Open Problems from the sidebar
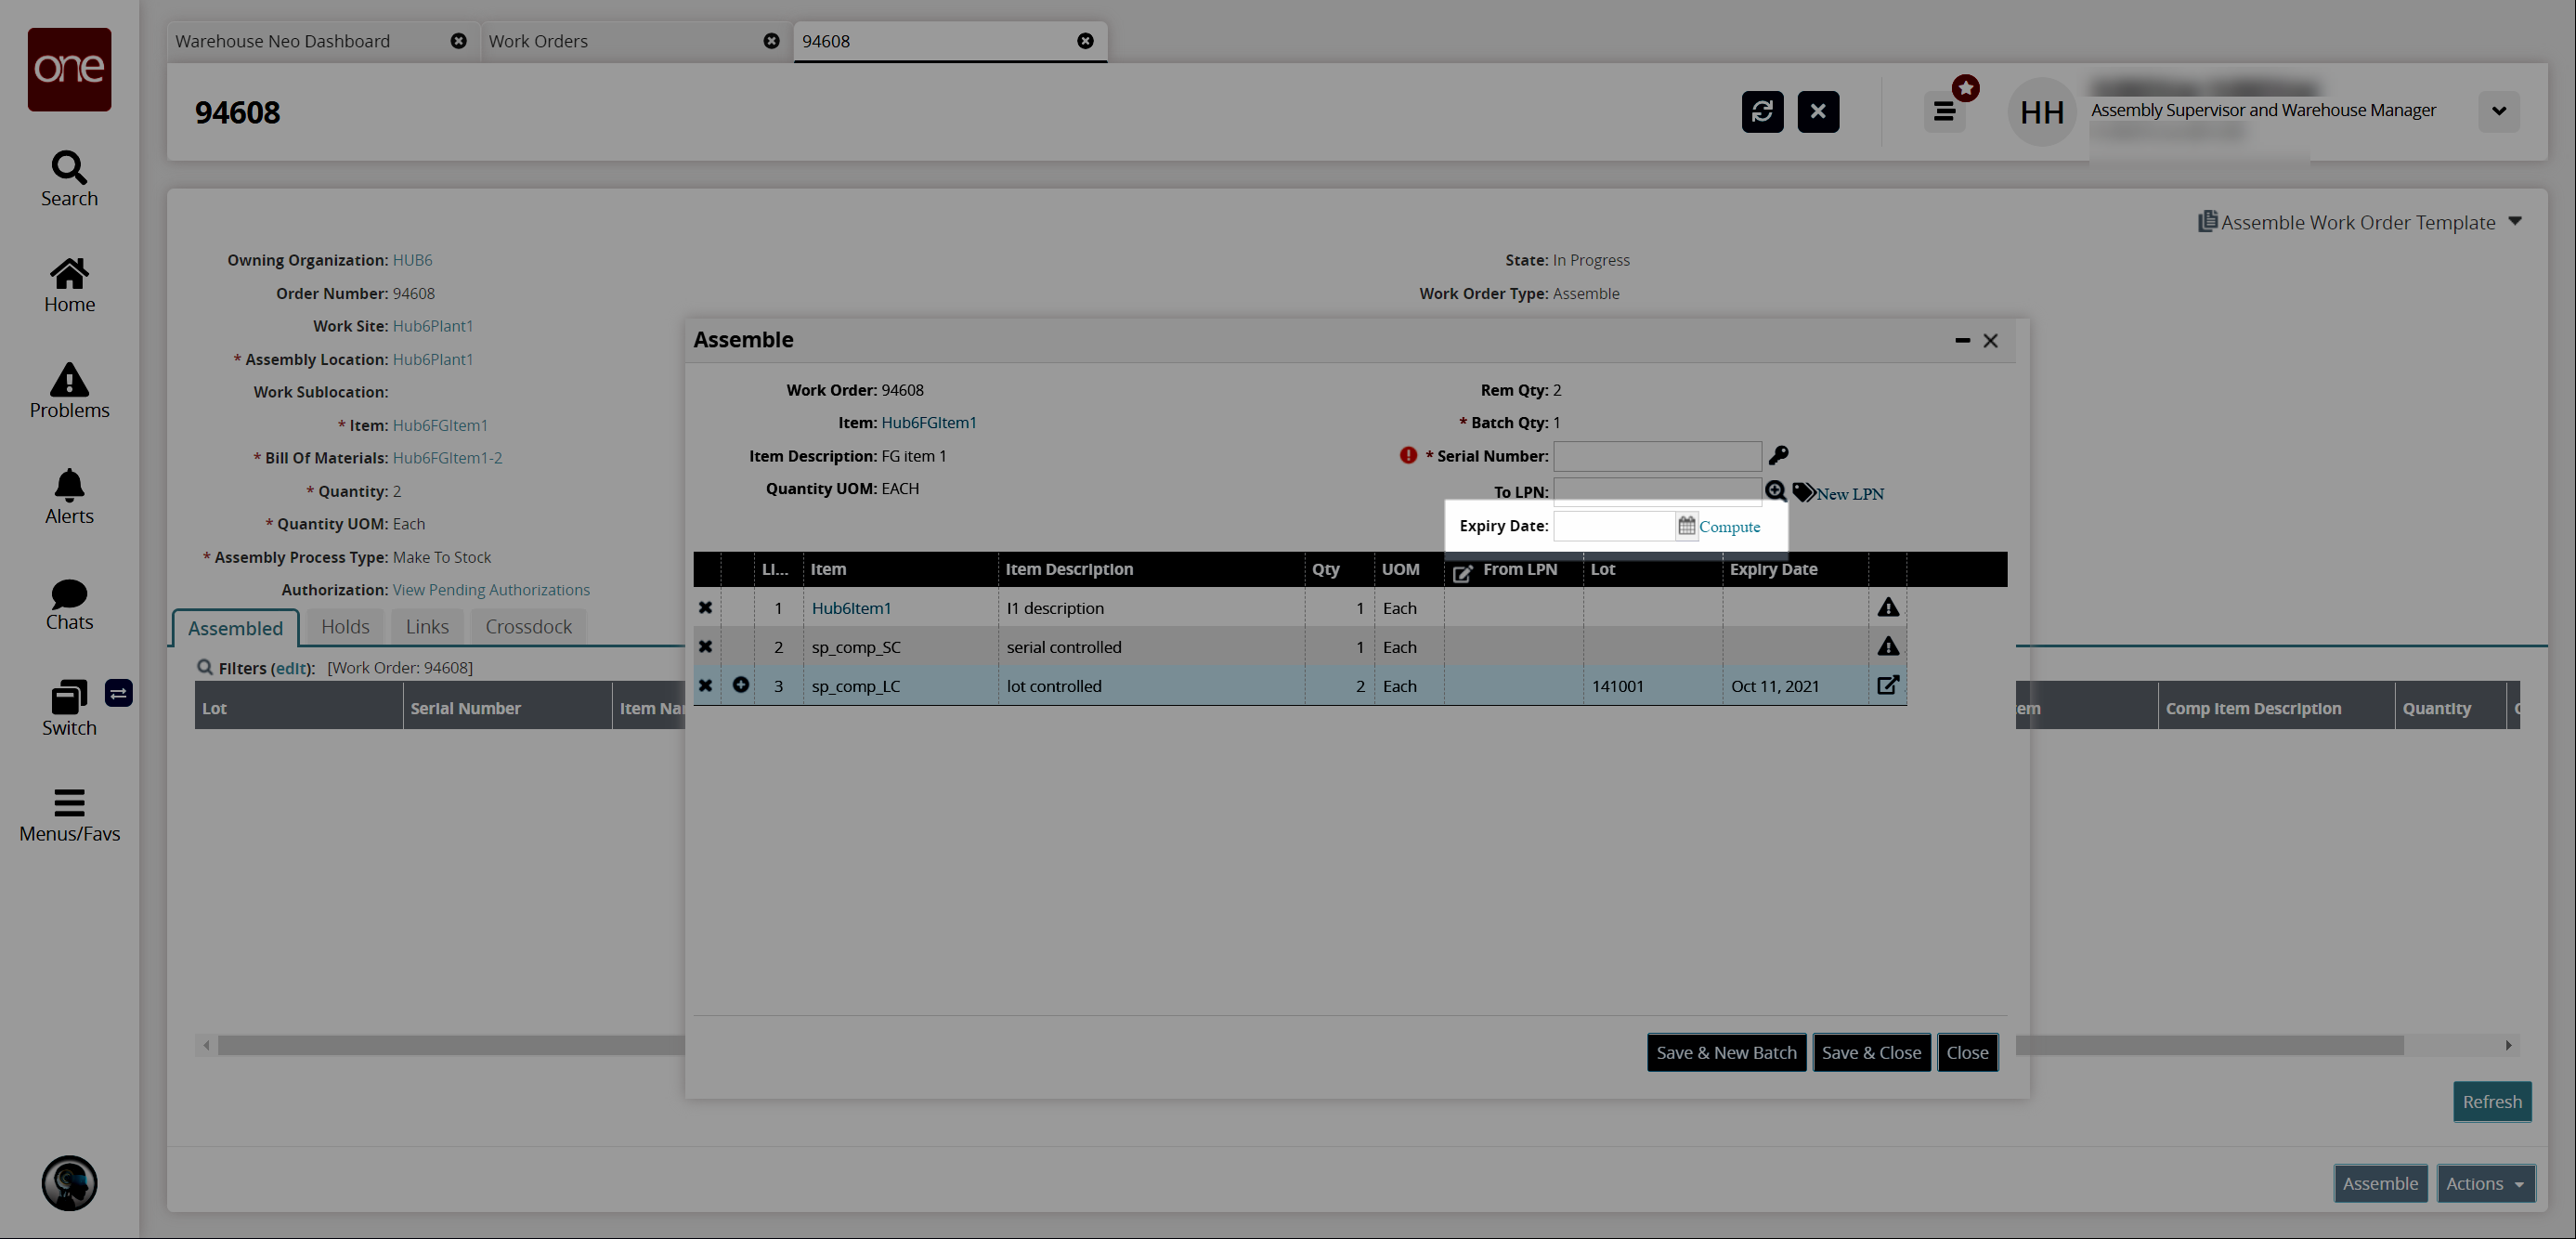This screenshot has width=2576, height=1239. coord(69,391)
